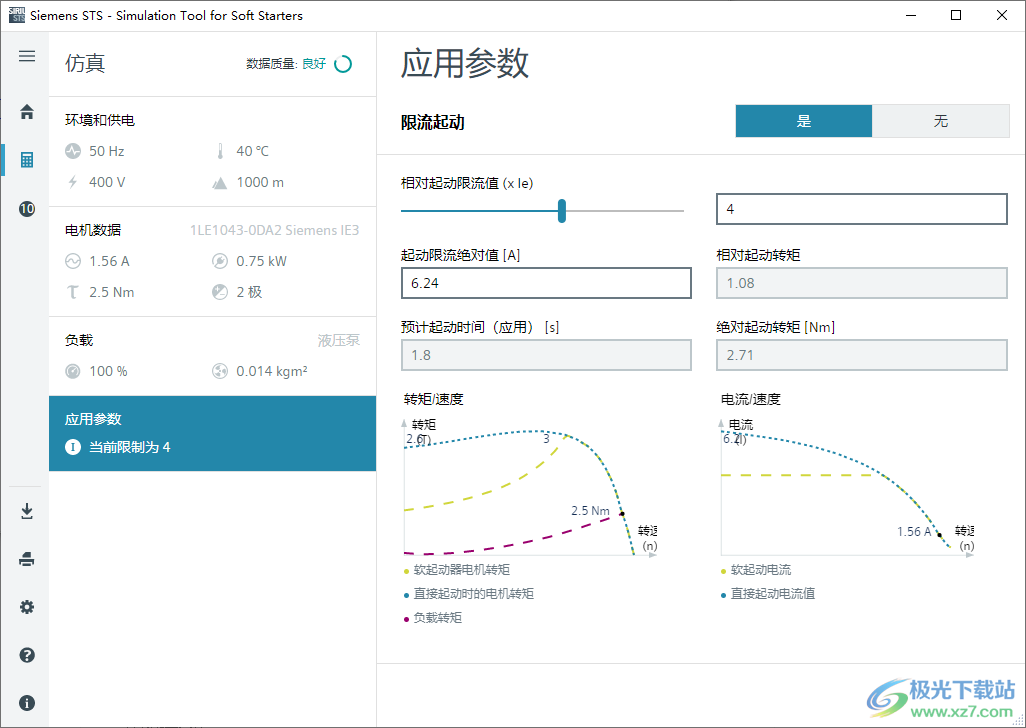Click the absolute start current limit field 6.24
1026x728 pixels.
tap(546, 283)
